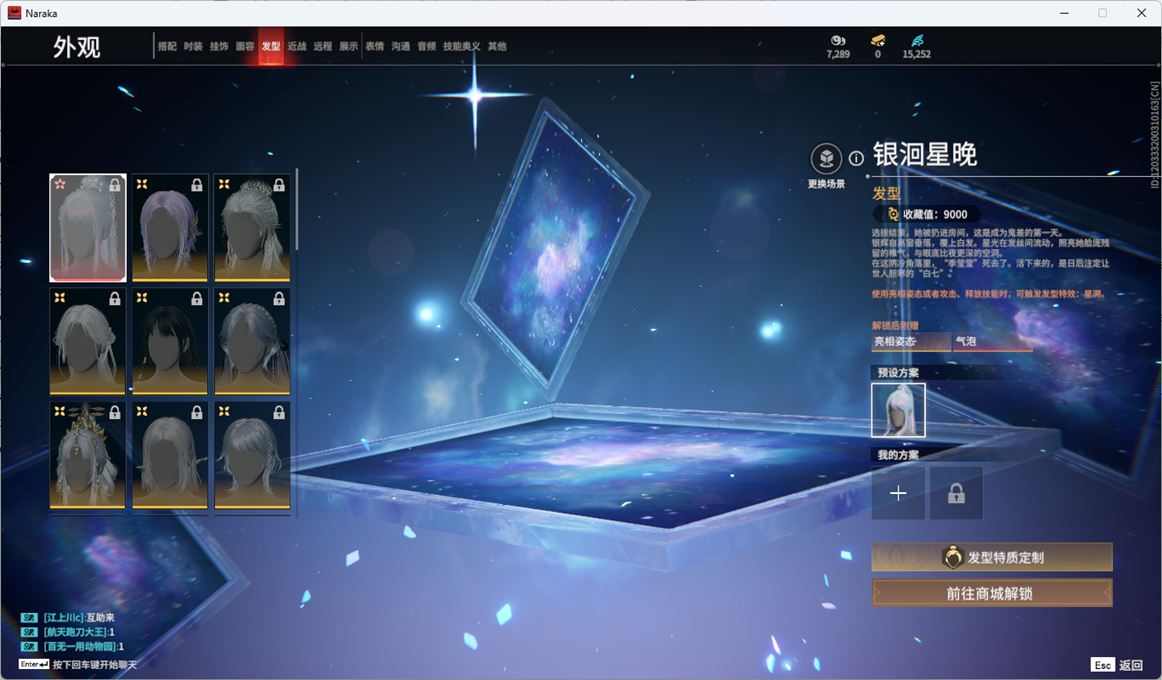Minimize the Naraka window
Viewport: 1162px width, 680px height.
[x=1064, y=13]
